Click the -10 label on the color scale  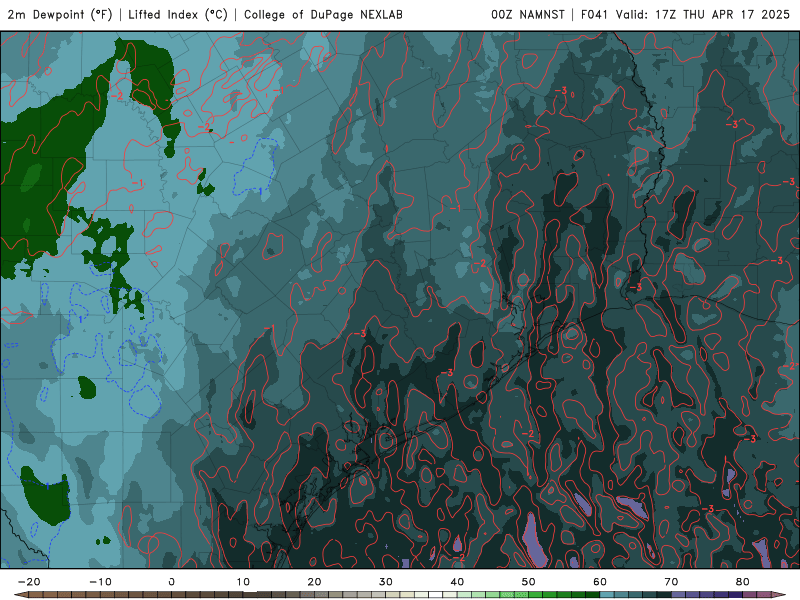(x=100, y=582)
